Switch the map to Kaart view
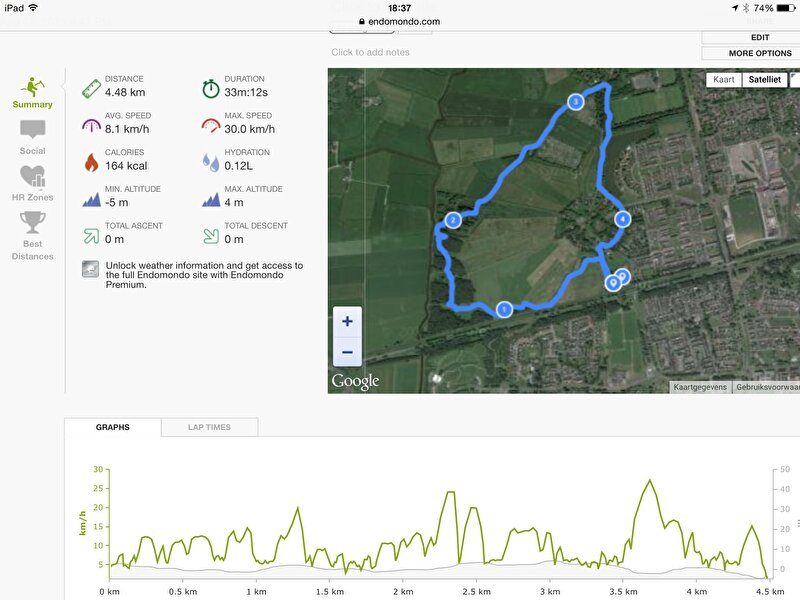Viewport: 800px width, 600px height. coord(723,79)
